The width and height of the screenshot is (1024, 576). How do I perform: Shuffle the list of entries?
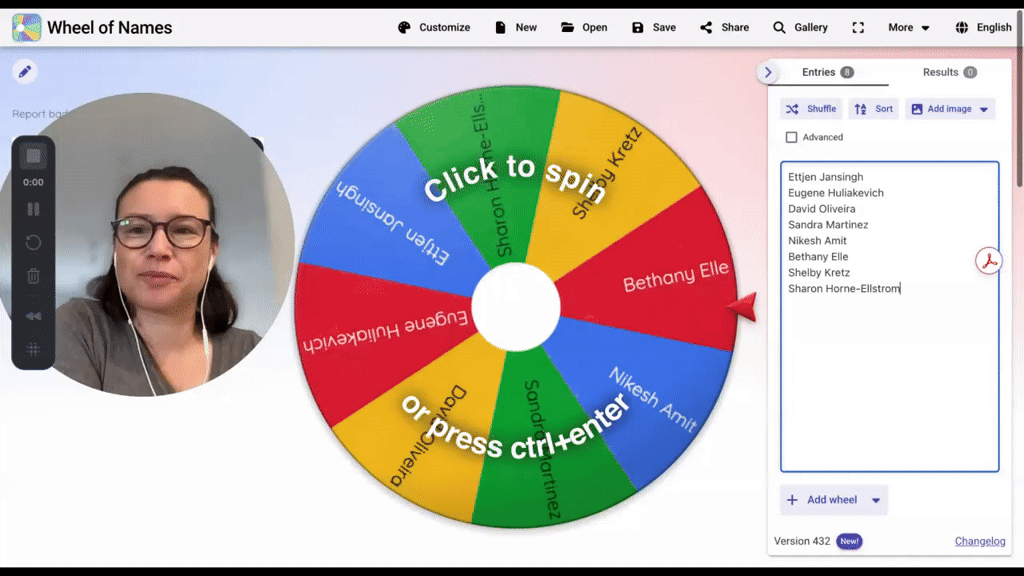tap(811, 109)
